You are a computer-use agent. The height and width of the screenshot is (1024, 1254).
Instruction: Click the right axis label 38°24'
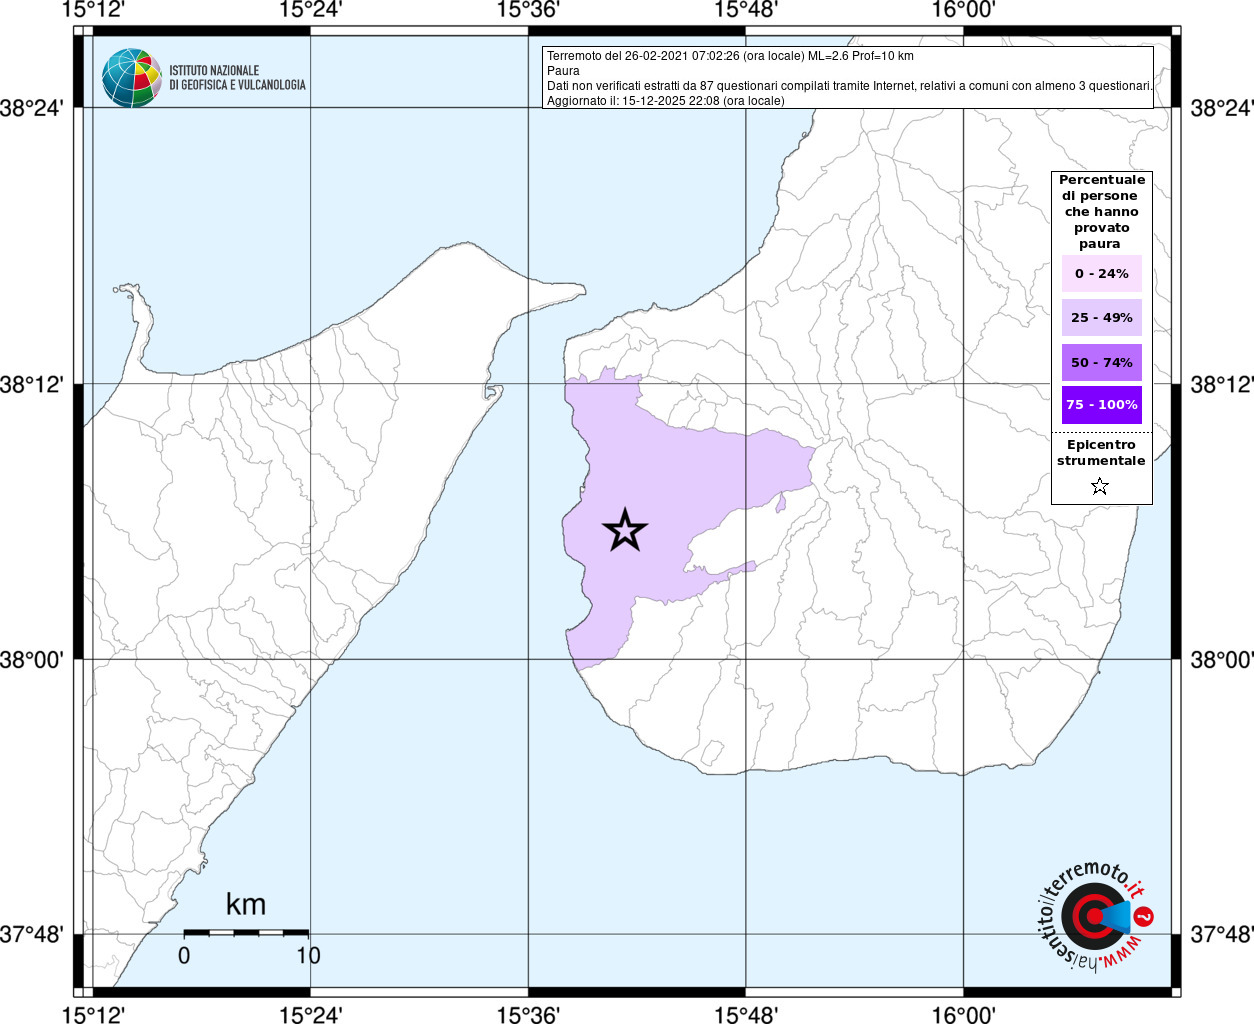coord(1221,107)
